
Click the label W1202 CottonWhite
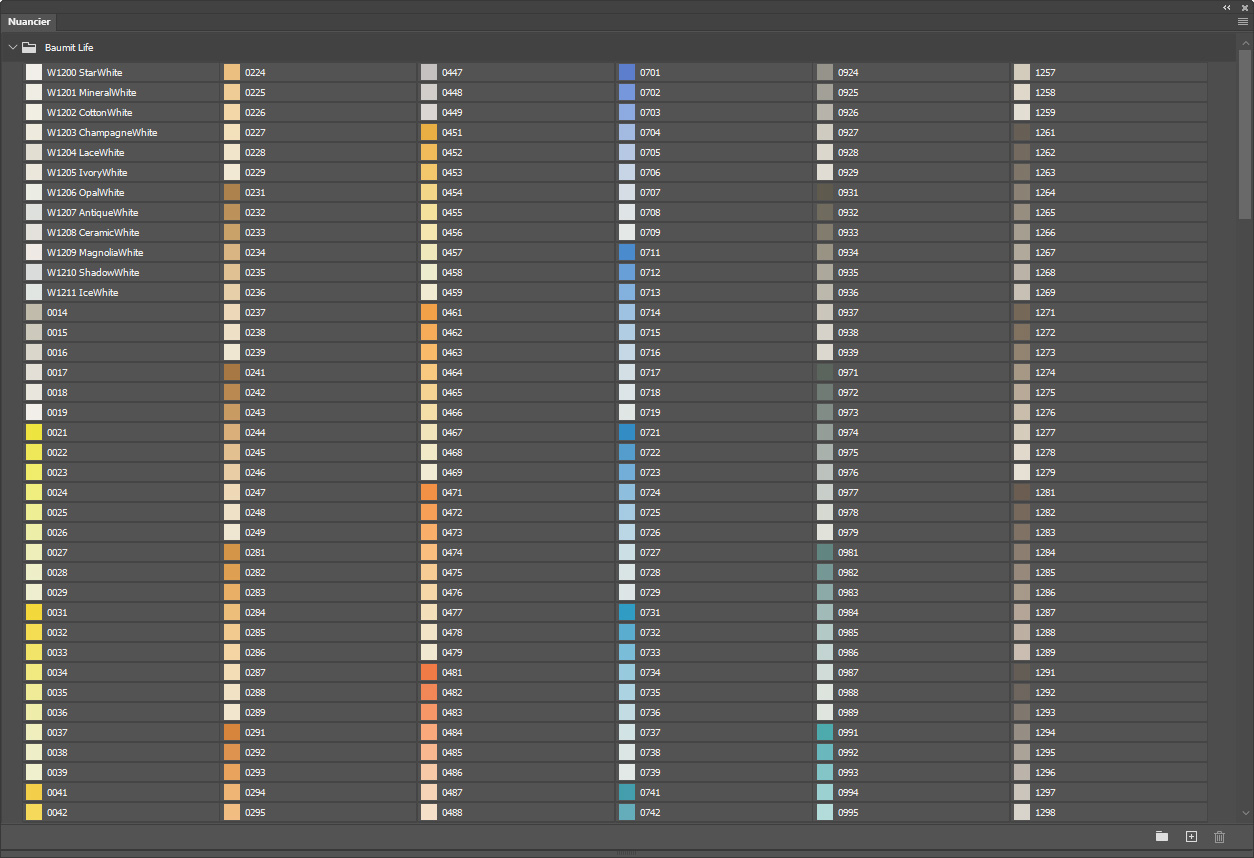coord(89,112)
